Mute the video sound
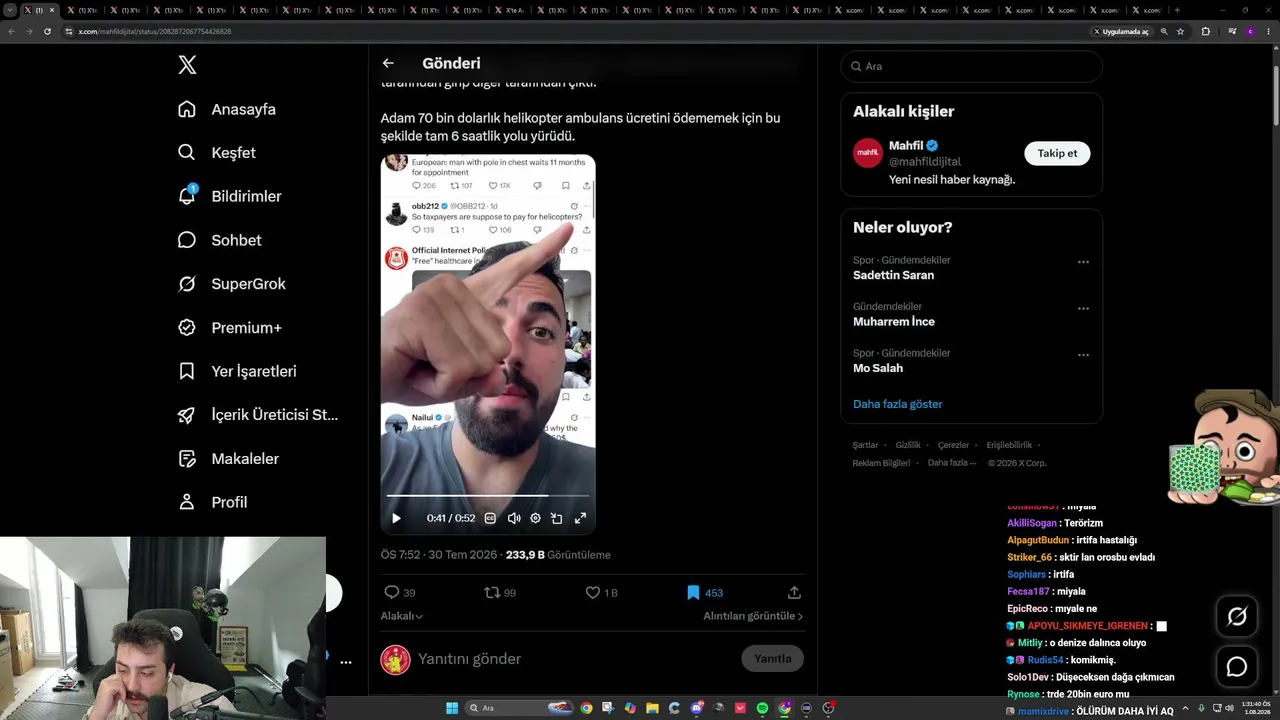The image size is (1280, 720). click(x=513, y=518)
